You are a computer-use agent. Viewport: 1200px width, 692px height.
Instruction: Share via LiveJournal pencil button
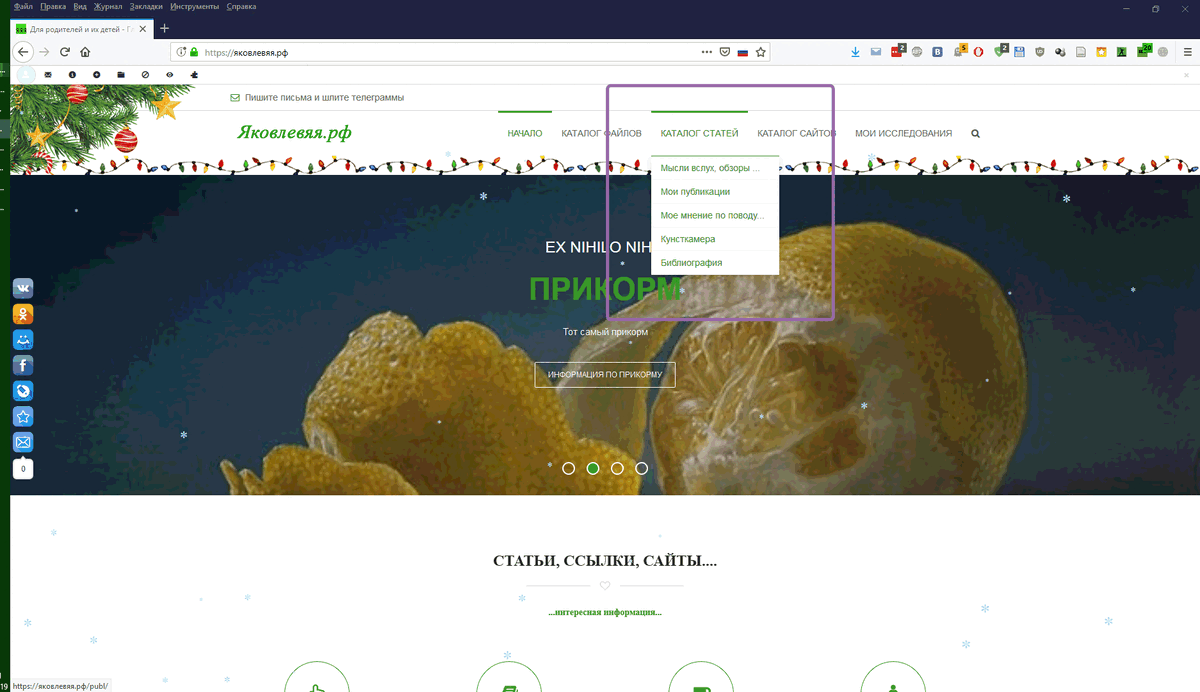[23, 391]
